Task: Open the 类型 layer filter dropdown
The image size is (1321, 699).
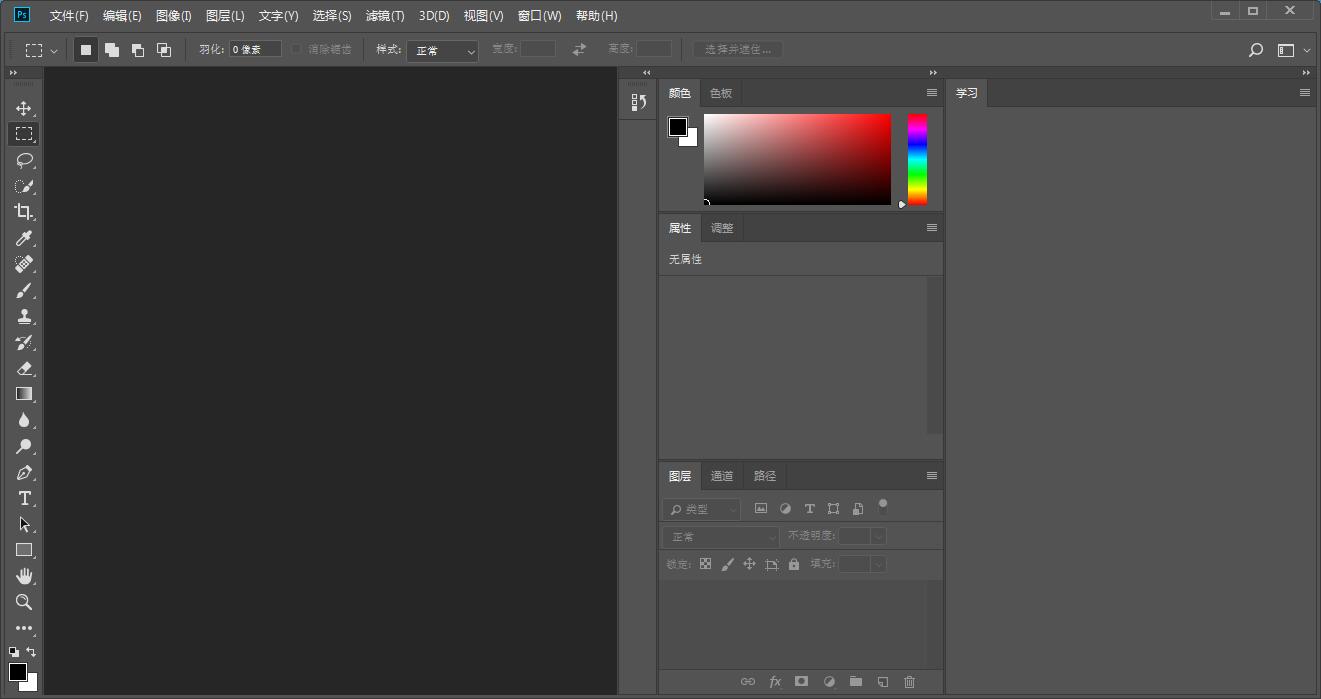Action: (x=702, y=509)
